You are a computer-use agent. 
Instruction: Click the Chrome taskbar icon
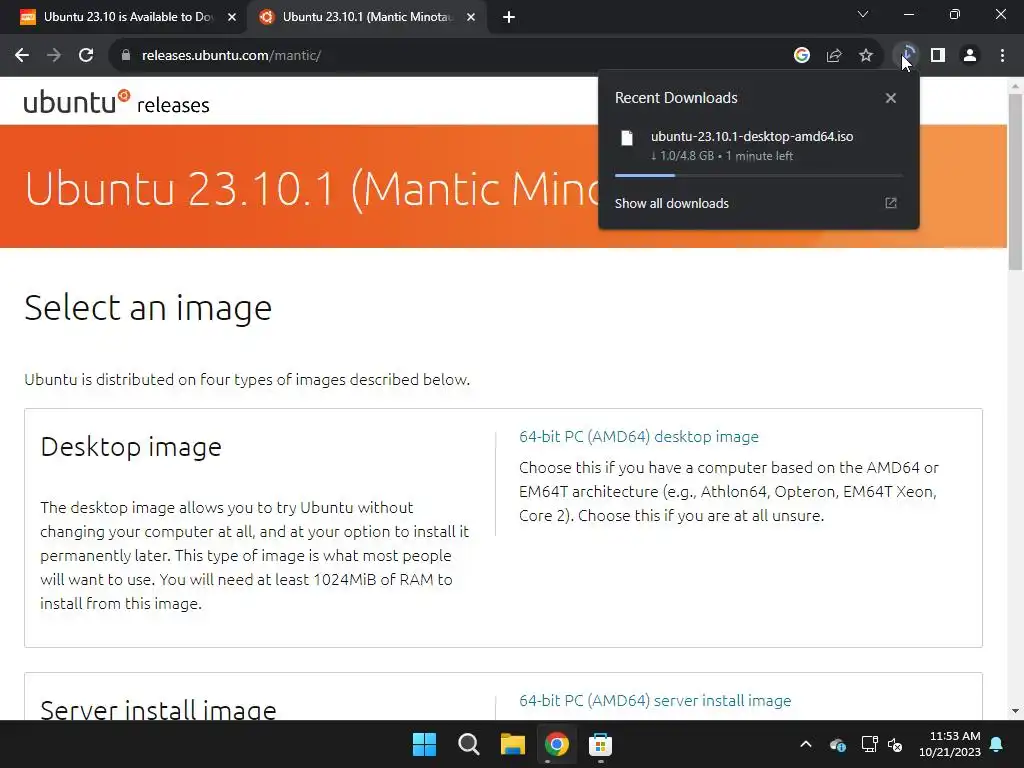(556, 744)
